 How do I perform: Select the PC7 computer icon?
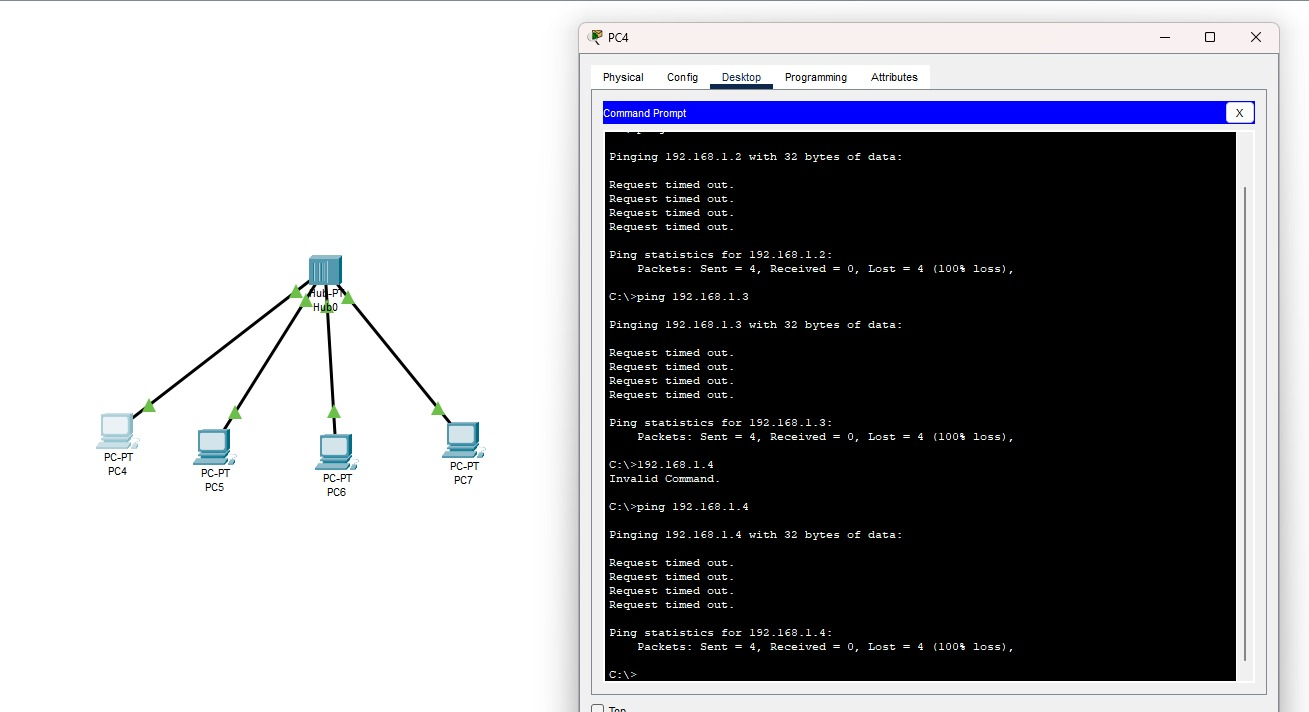coord(462,440)
